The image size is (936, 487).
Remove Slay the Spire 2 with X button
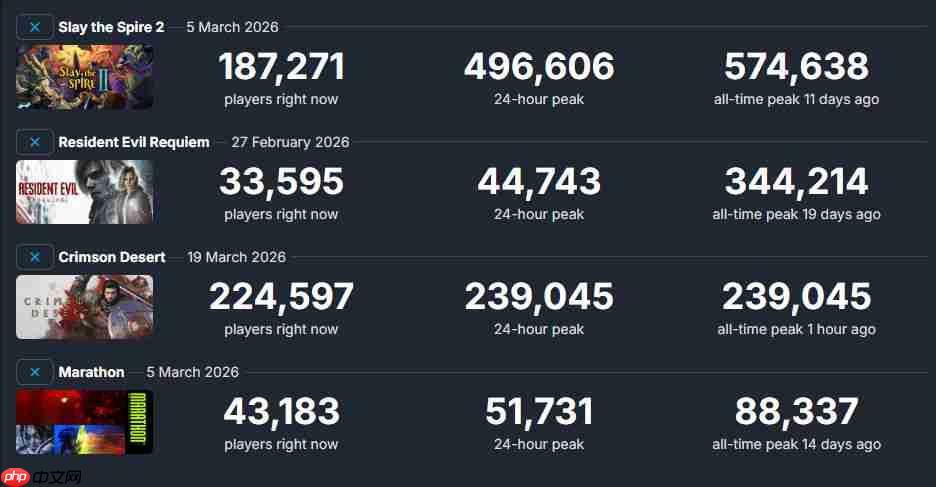35,27
